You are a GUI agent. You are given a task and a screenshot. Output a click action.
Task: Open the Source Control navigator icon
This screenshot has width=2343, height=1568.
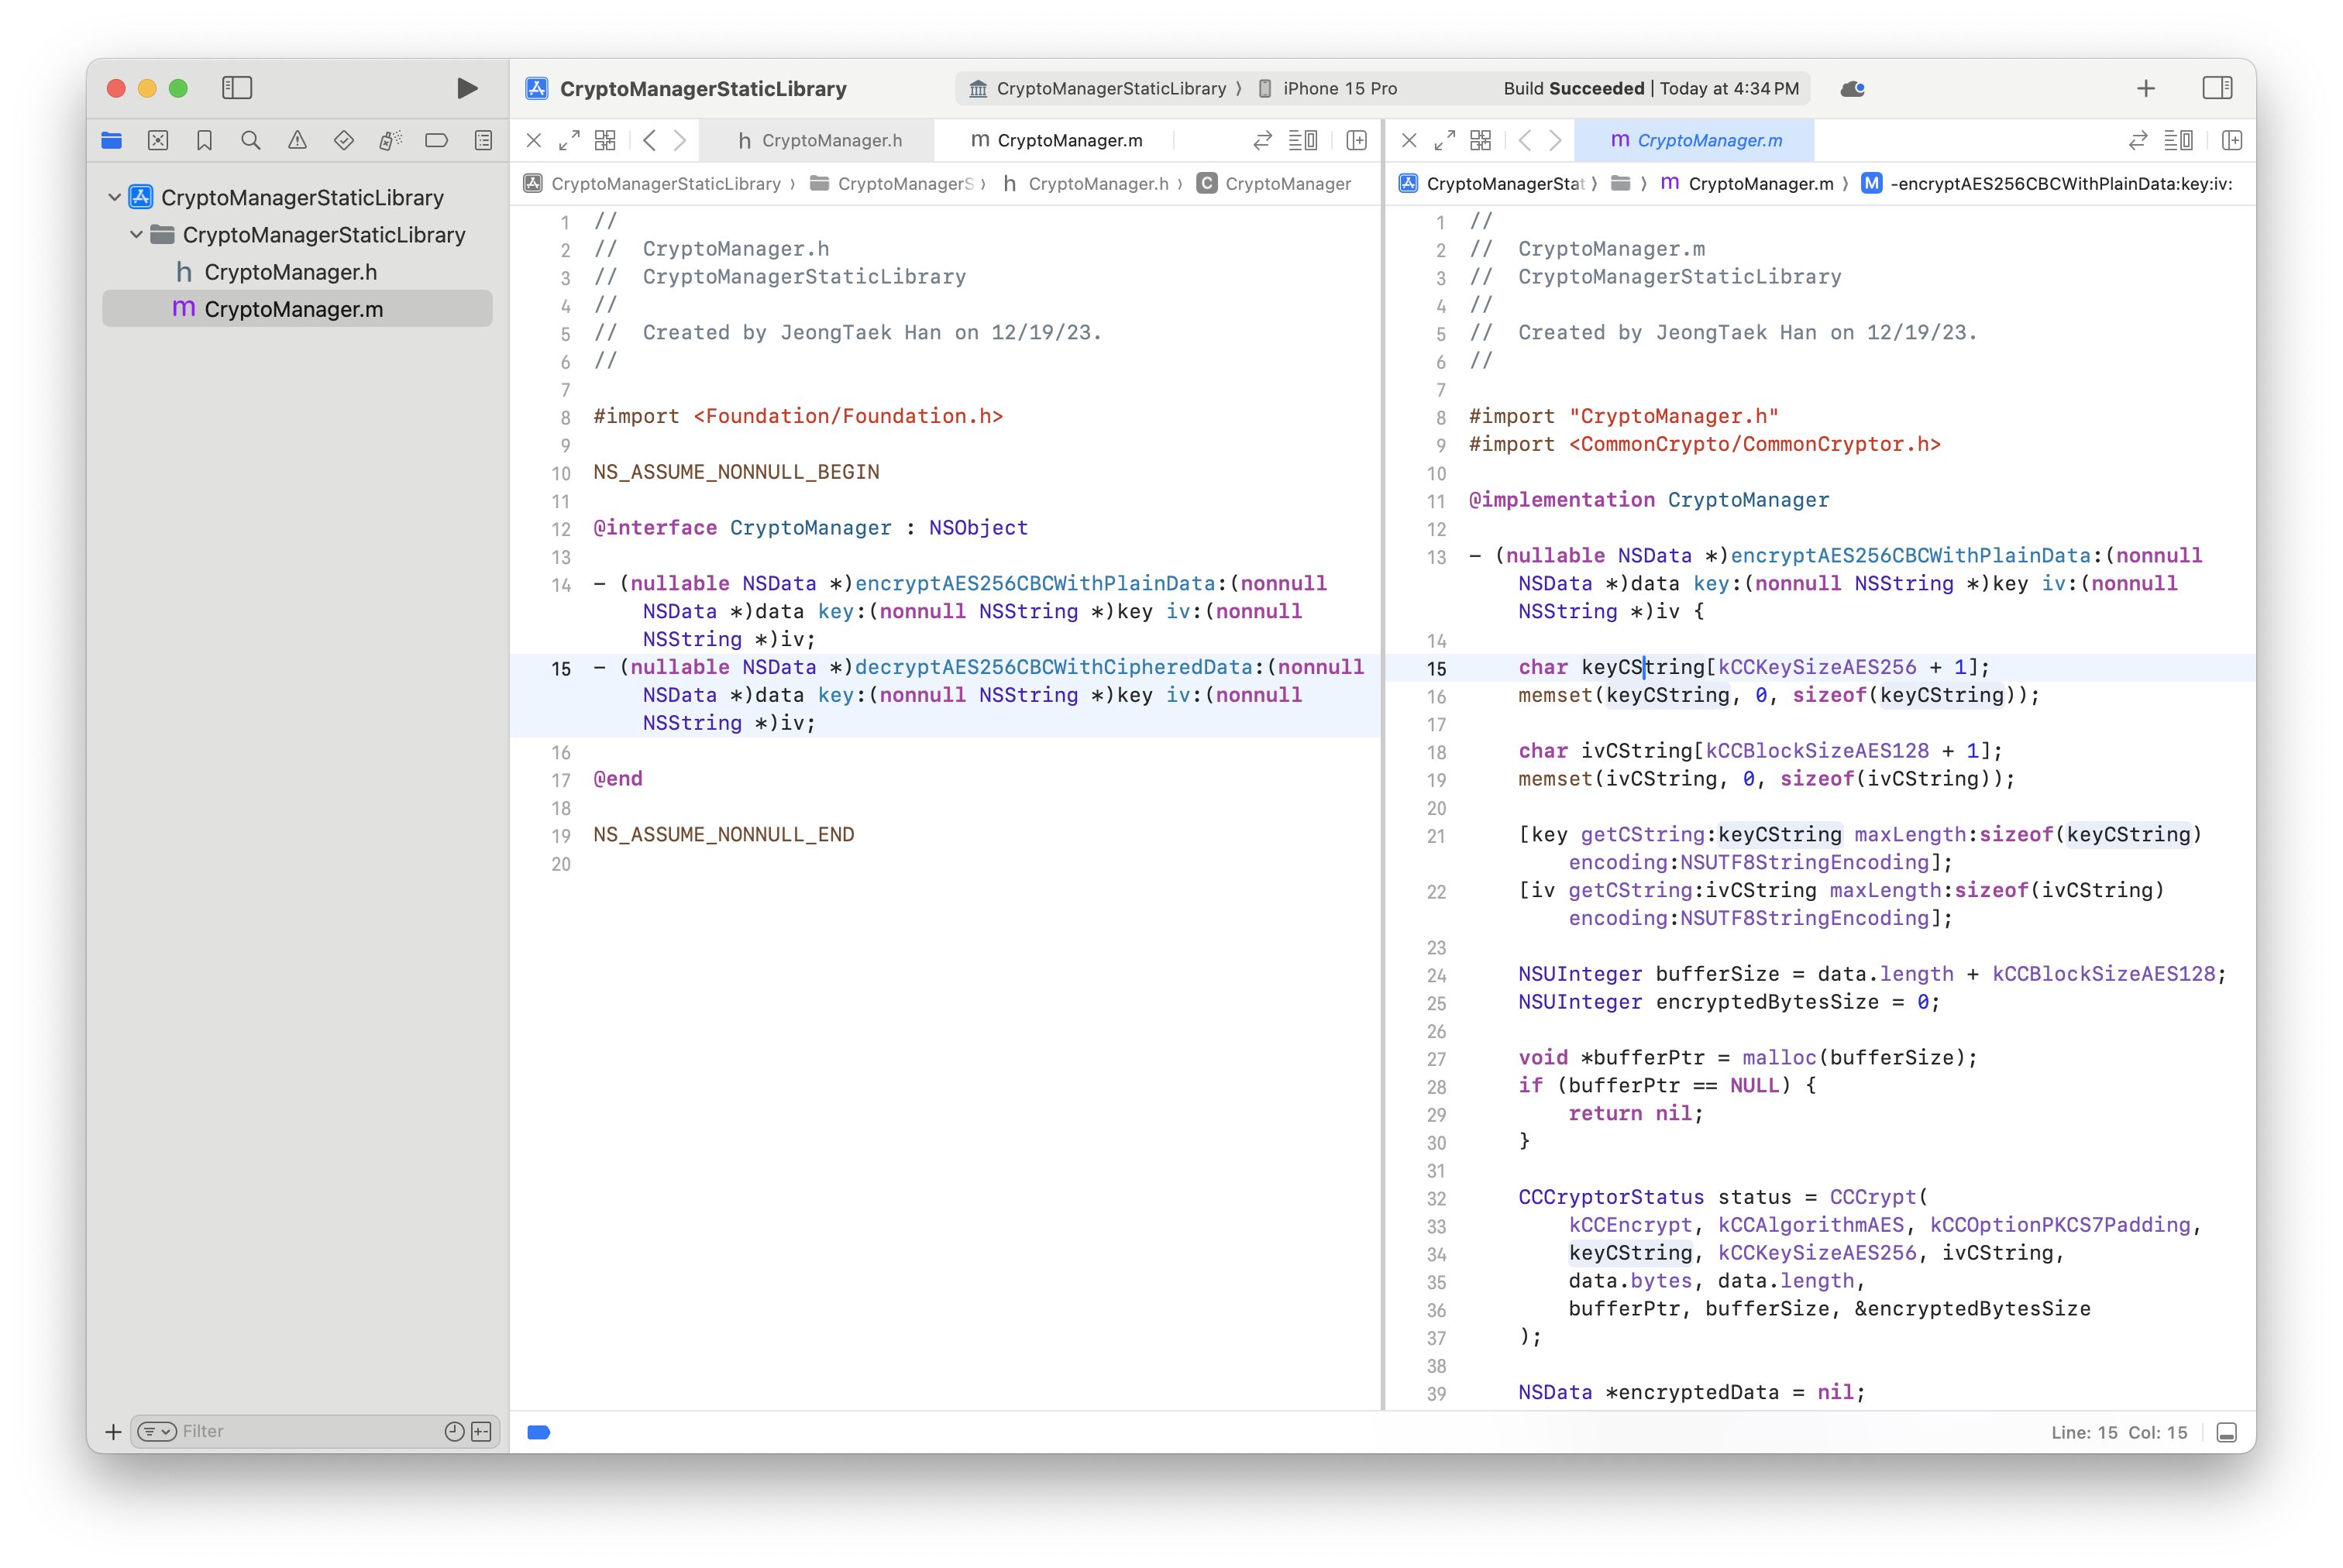pyautogui.click(x=158, y=141)
